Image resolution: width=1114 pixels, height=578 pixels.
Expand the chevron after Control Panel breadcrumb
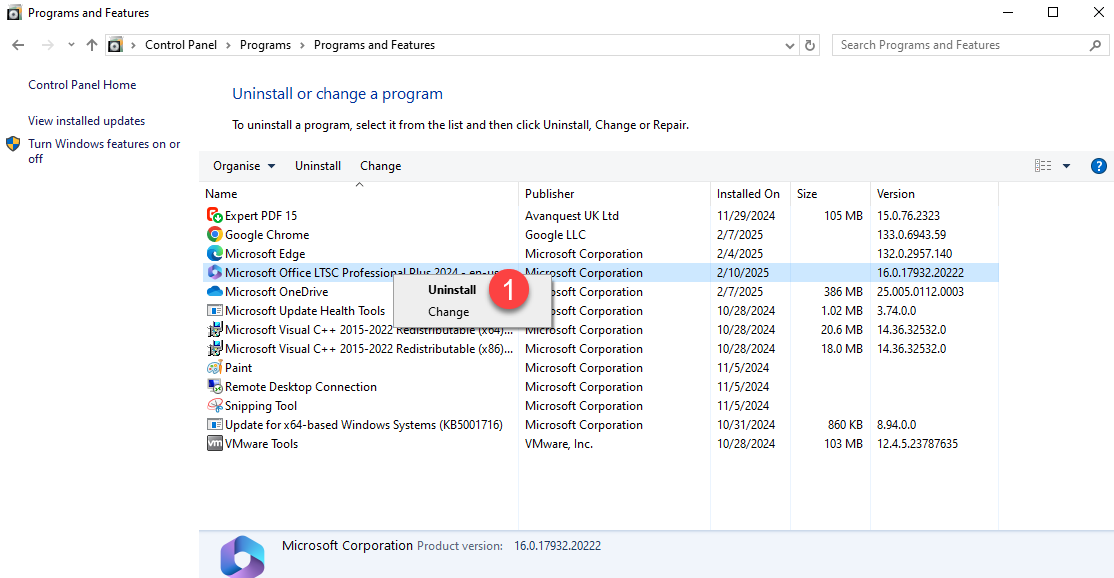[228, 45]
